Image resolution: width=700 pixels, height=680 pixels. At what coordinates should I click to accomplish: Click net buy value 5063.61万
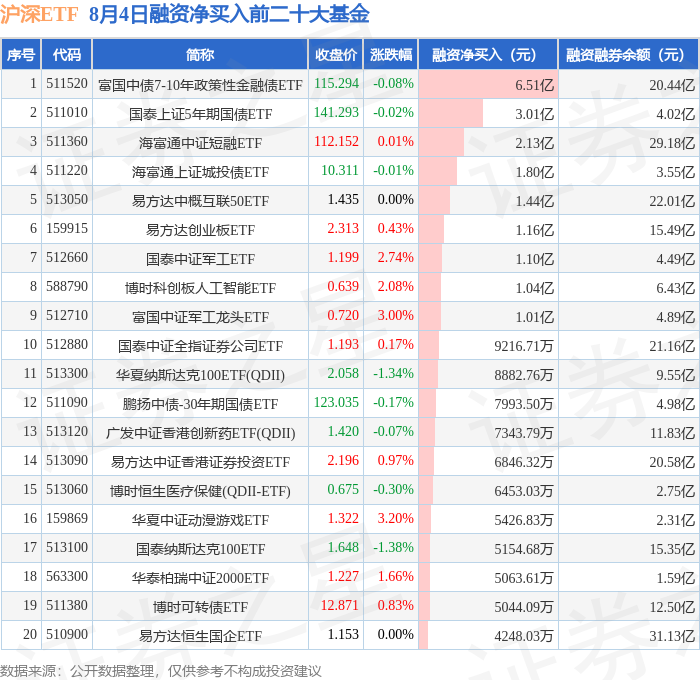tap(524, 578)
